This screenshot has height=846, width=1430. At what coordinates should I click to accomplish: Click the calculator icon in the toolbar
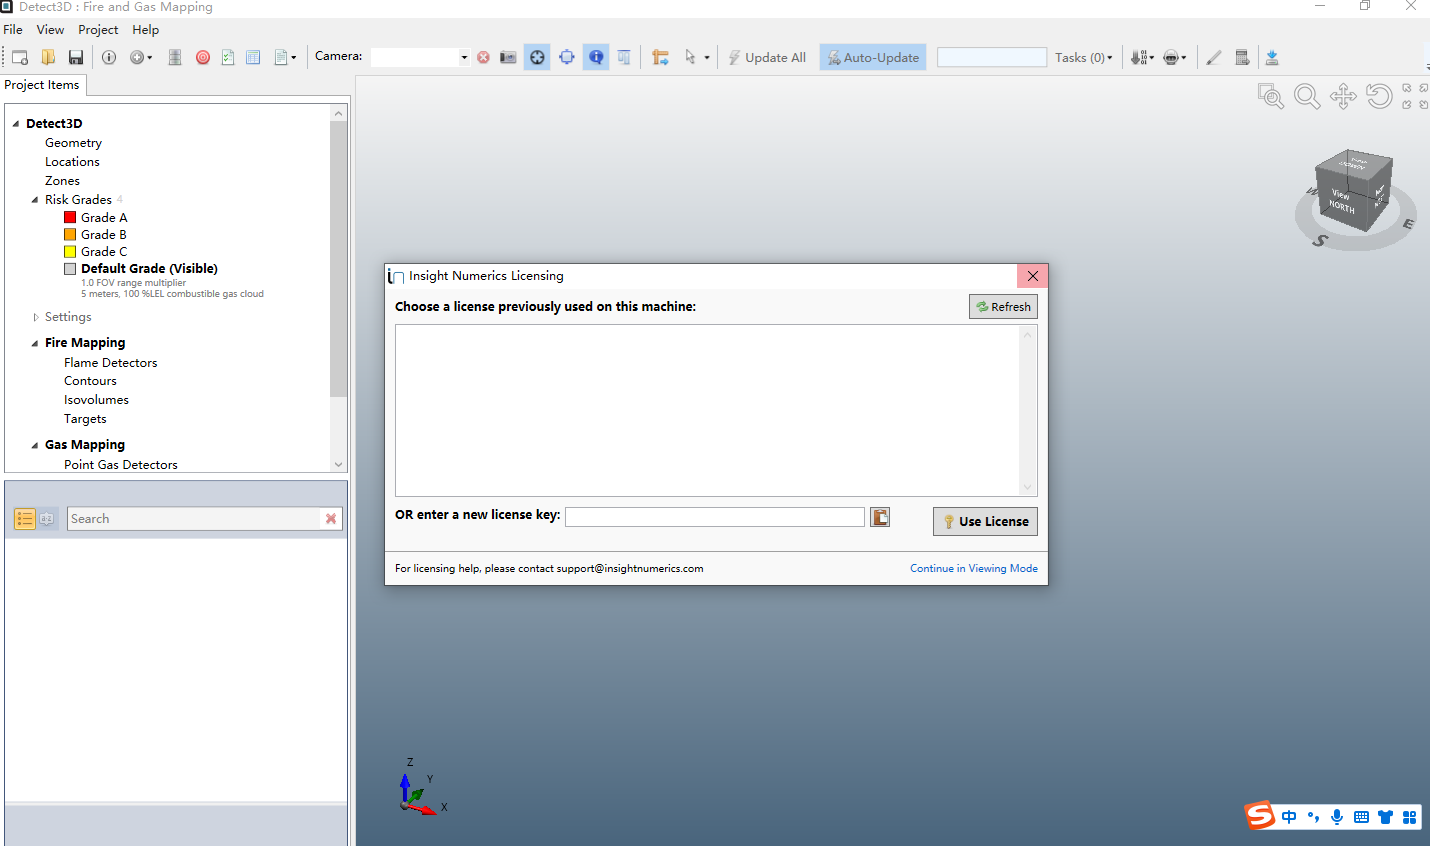(x=1242, y=57)
